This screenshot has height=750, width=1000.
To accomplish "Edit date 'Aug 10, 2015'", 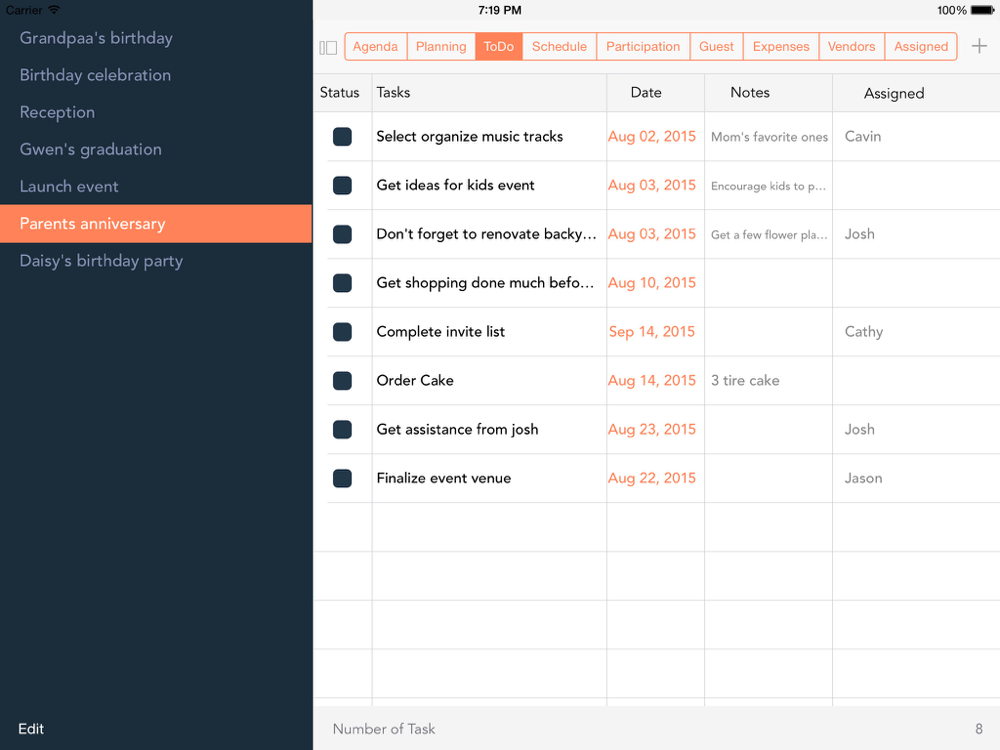I will (x=652, y=283).
